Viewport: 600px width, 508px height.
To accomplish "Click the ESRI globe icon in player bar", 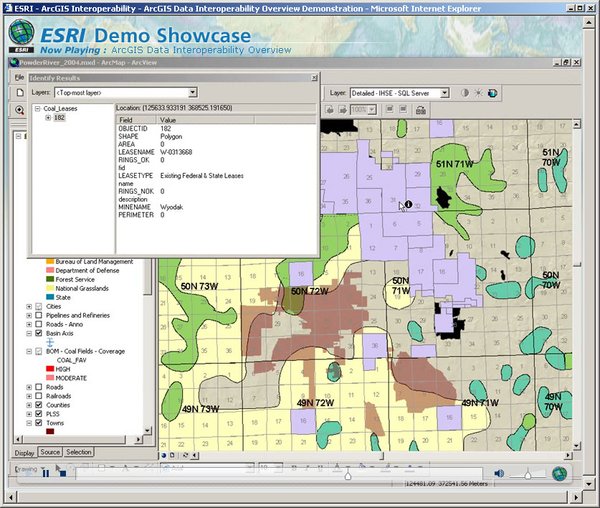I will point(559,474).
